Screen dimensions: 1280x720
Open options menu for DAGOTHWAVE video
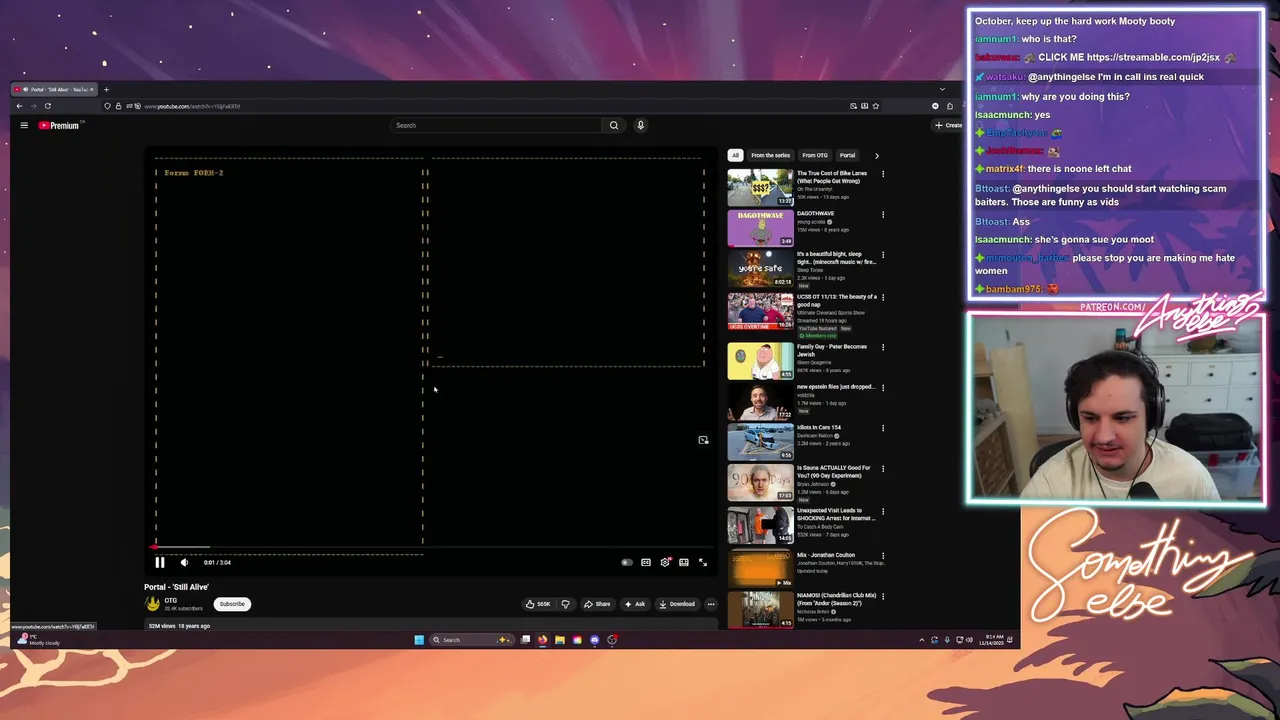883,214
